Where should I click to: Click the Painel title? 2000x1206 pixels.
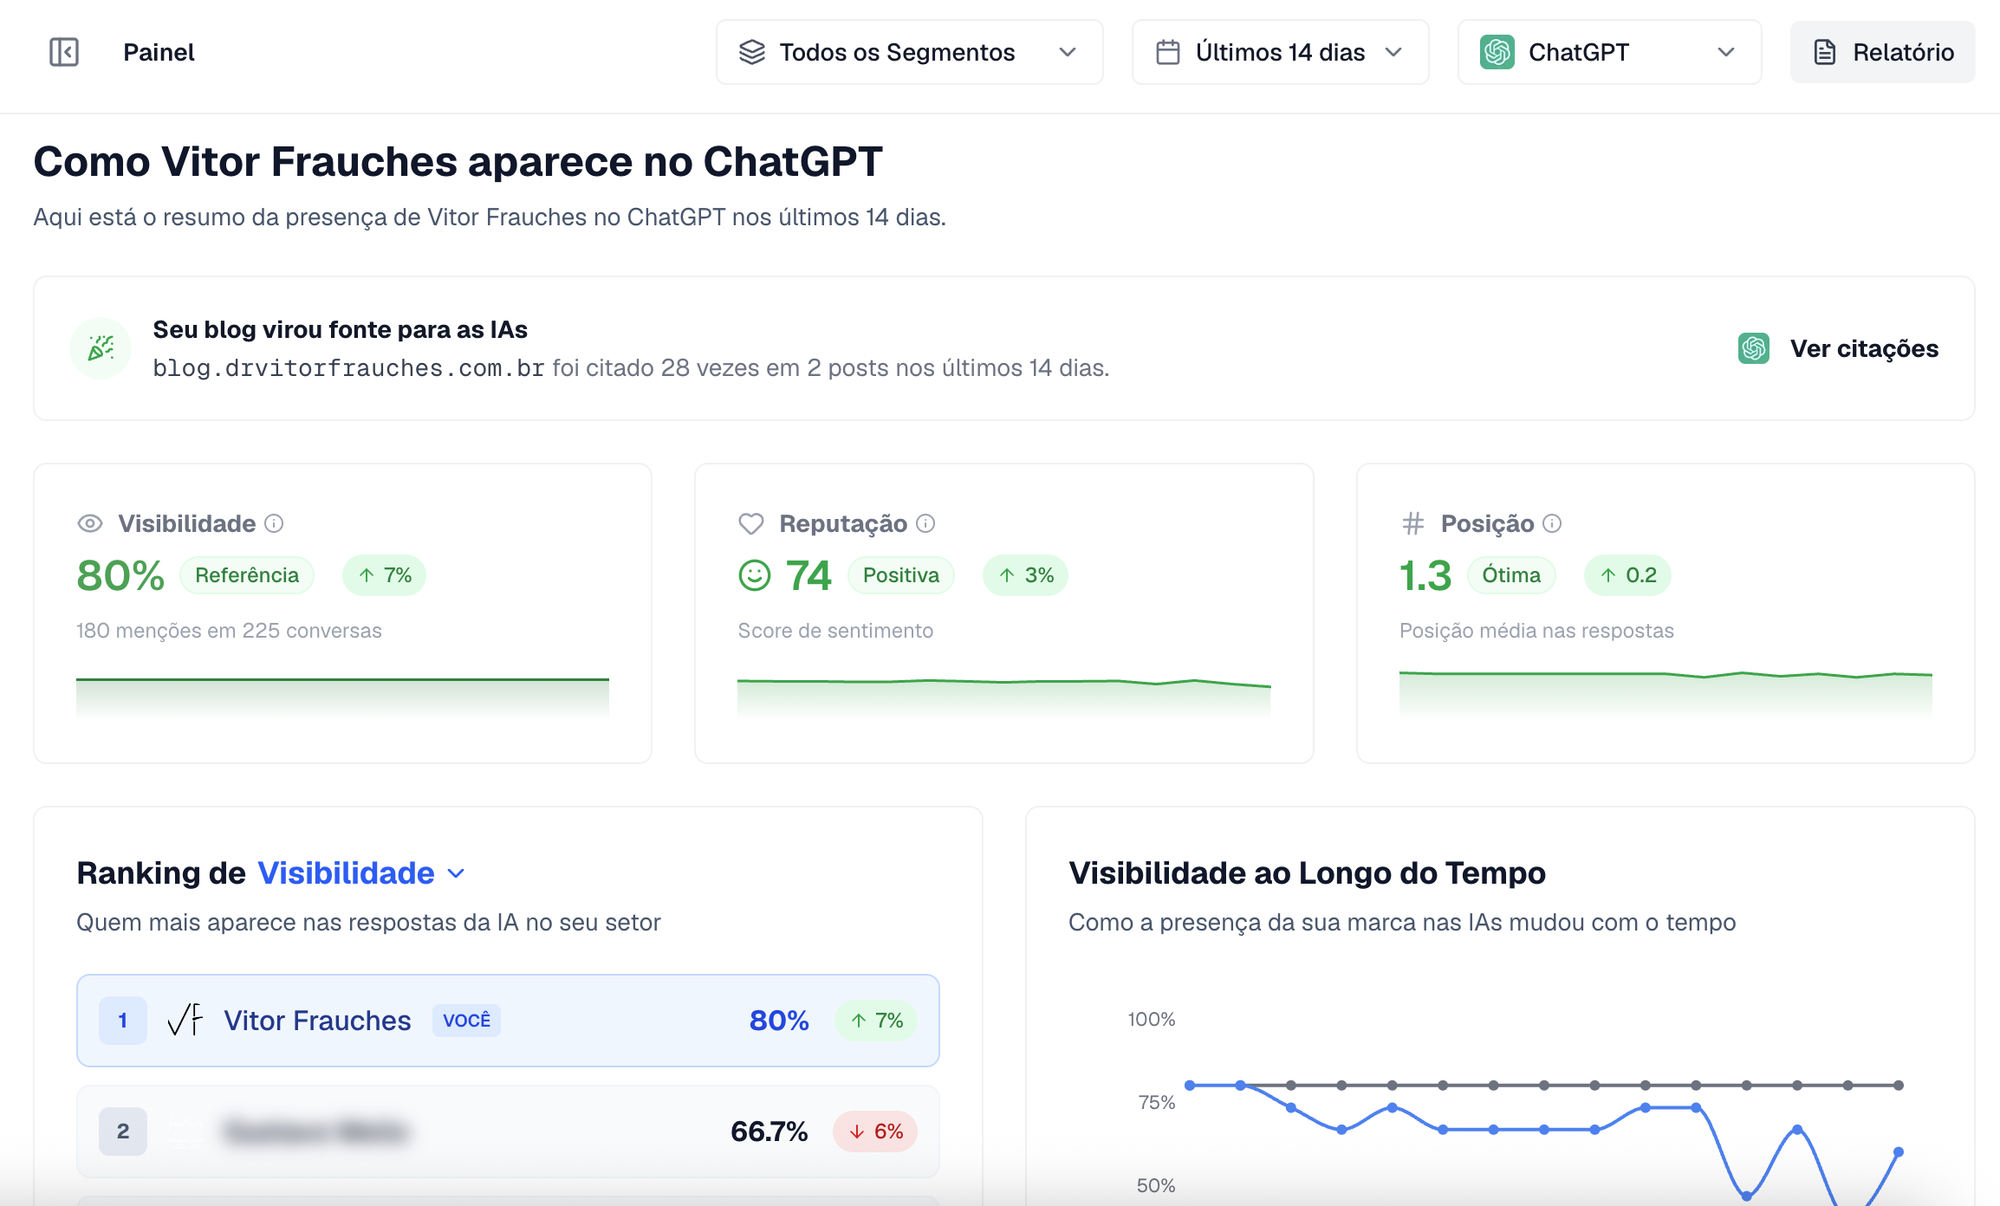coord(159,52)
